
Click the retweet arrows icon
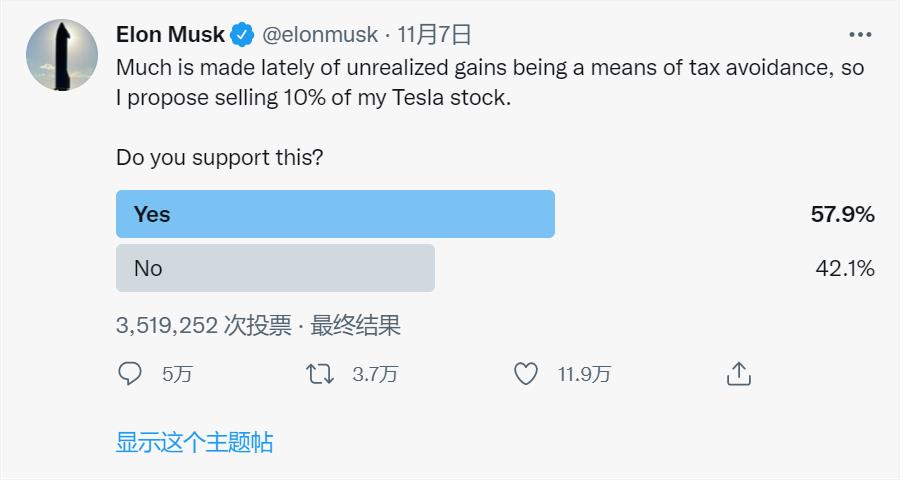pos(320,374)
